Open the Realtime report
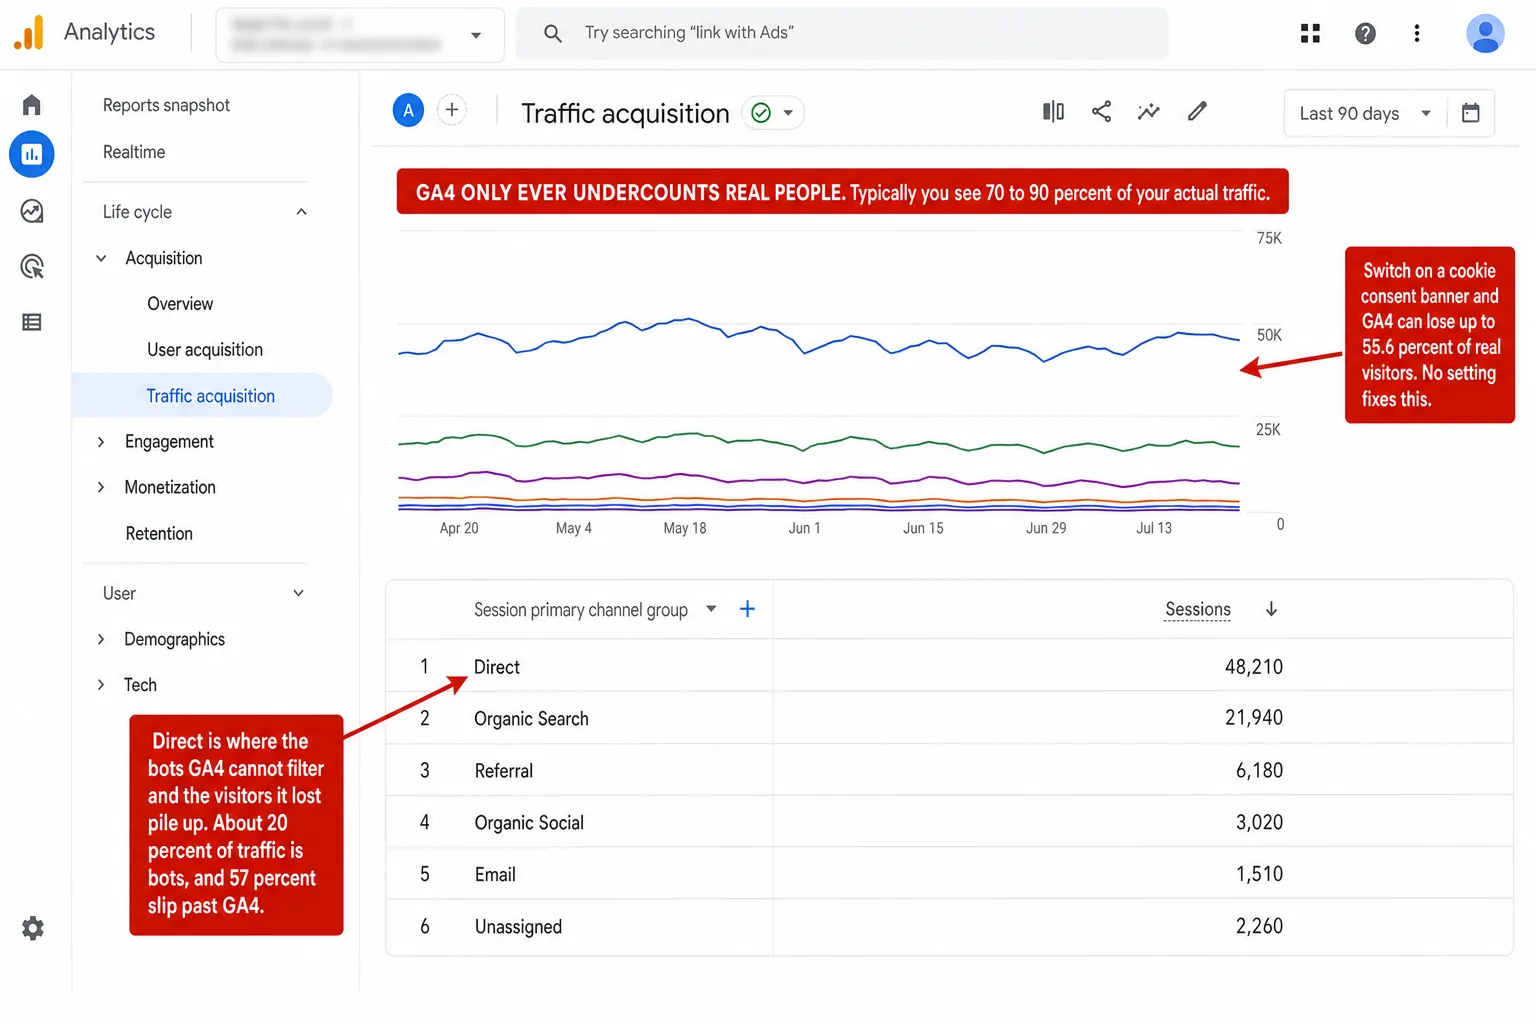The image size is (1536, 1024). tap(134, 152)
